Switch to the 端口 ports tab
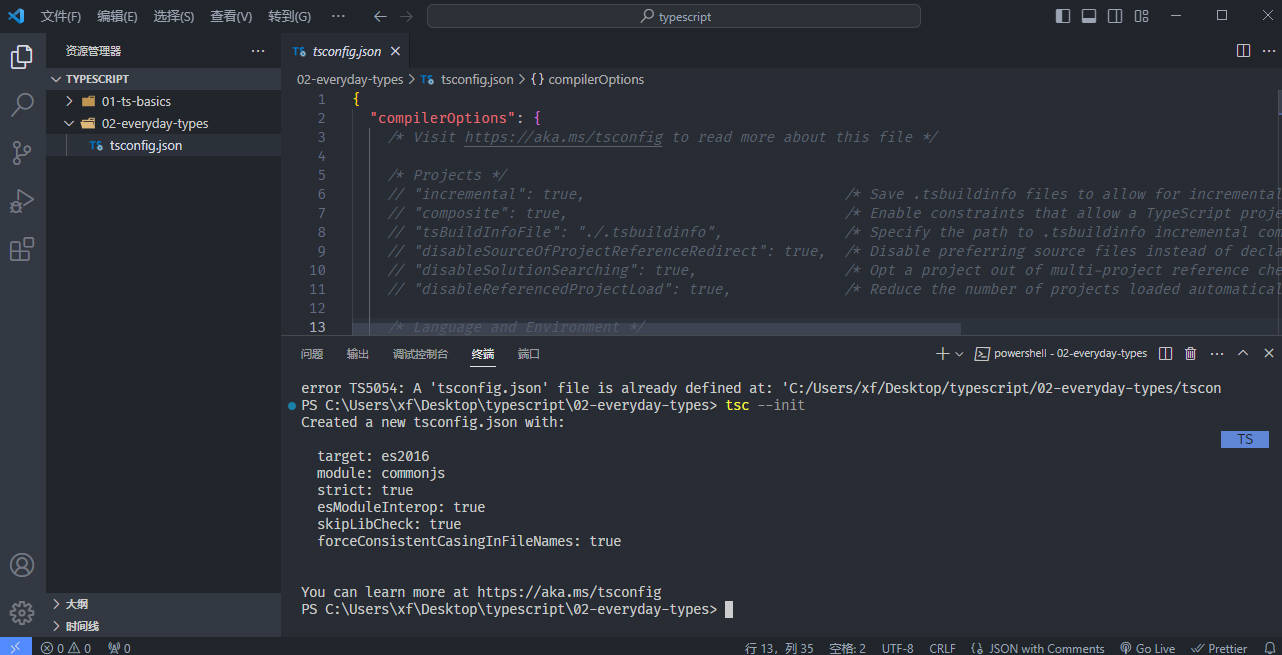 point(529,354)
